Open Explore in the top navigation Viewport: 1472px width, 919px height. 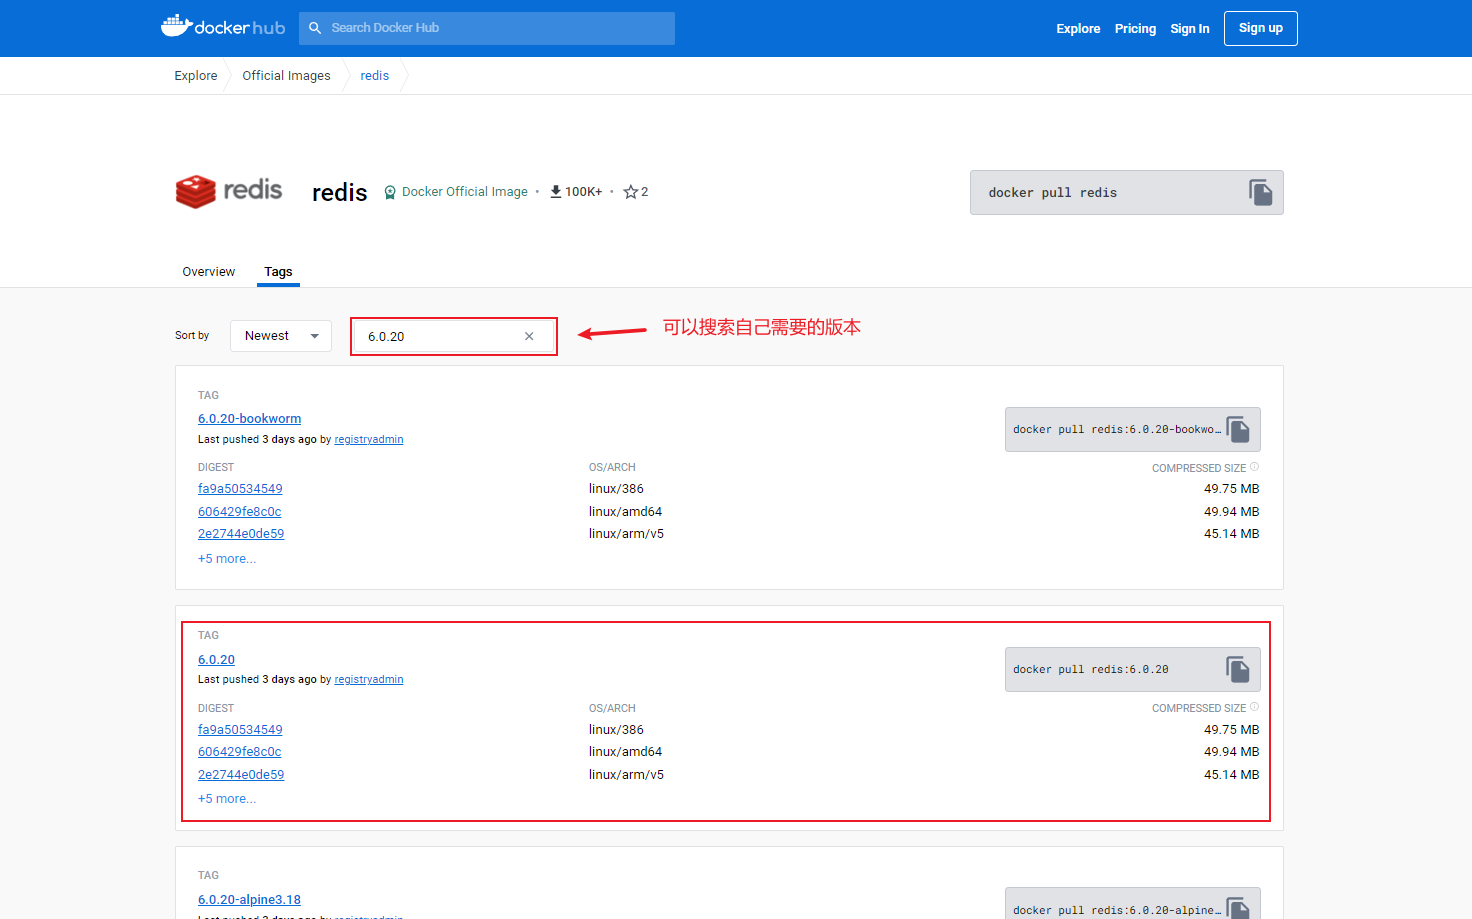tap(1078, 29)
